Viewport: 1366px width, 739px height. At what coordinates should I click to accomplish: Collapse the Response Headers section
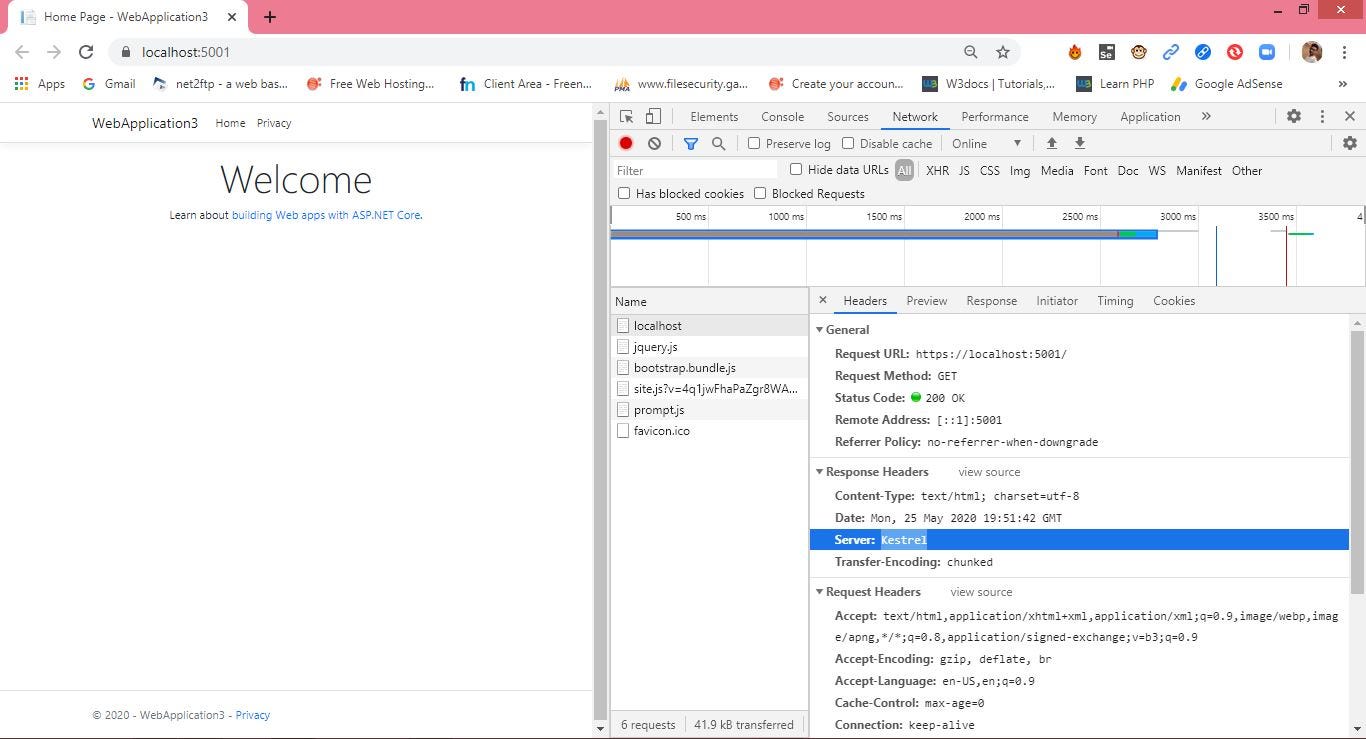[820, 471]
